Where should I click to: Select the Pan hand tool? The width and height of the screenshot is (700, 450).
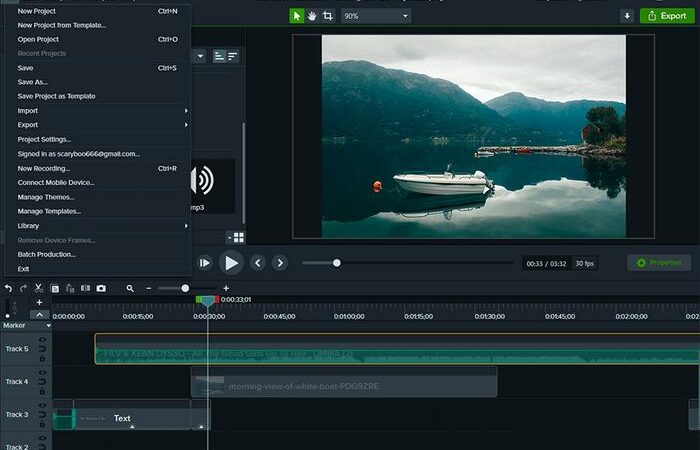[x=312, y=16]
